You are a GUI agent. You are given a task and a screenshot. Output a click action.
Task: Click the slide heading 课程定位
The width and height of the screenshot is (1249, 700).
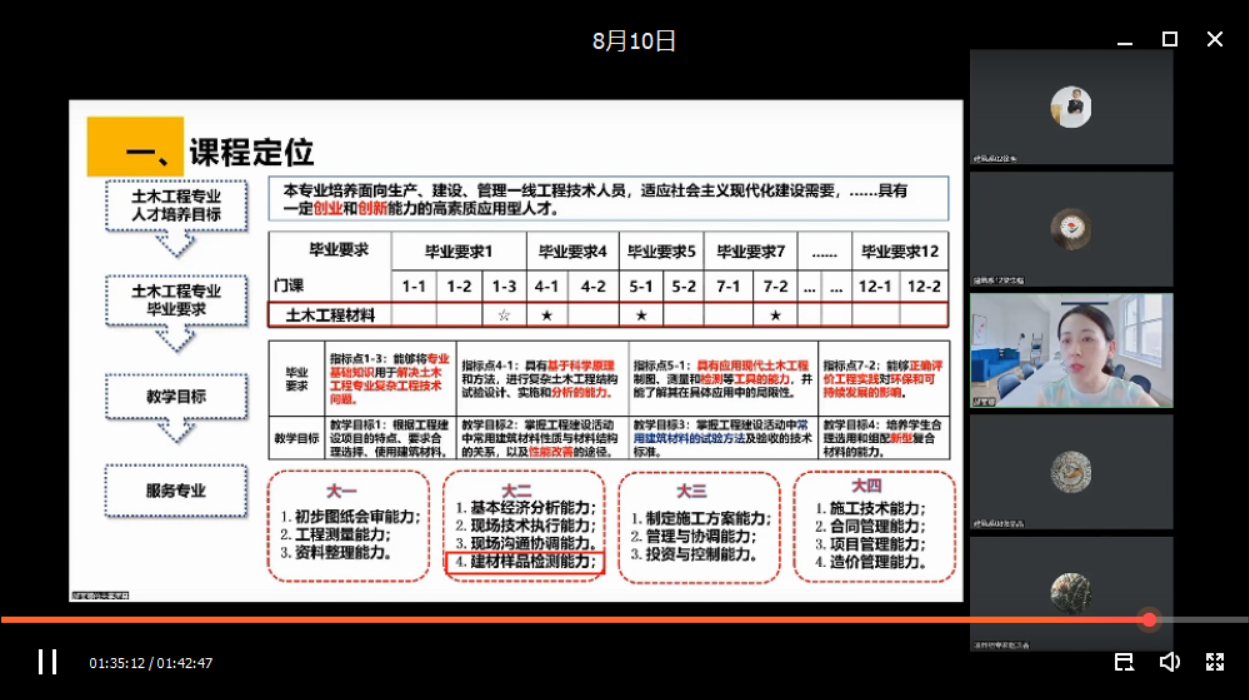pos(251,152)
